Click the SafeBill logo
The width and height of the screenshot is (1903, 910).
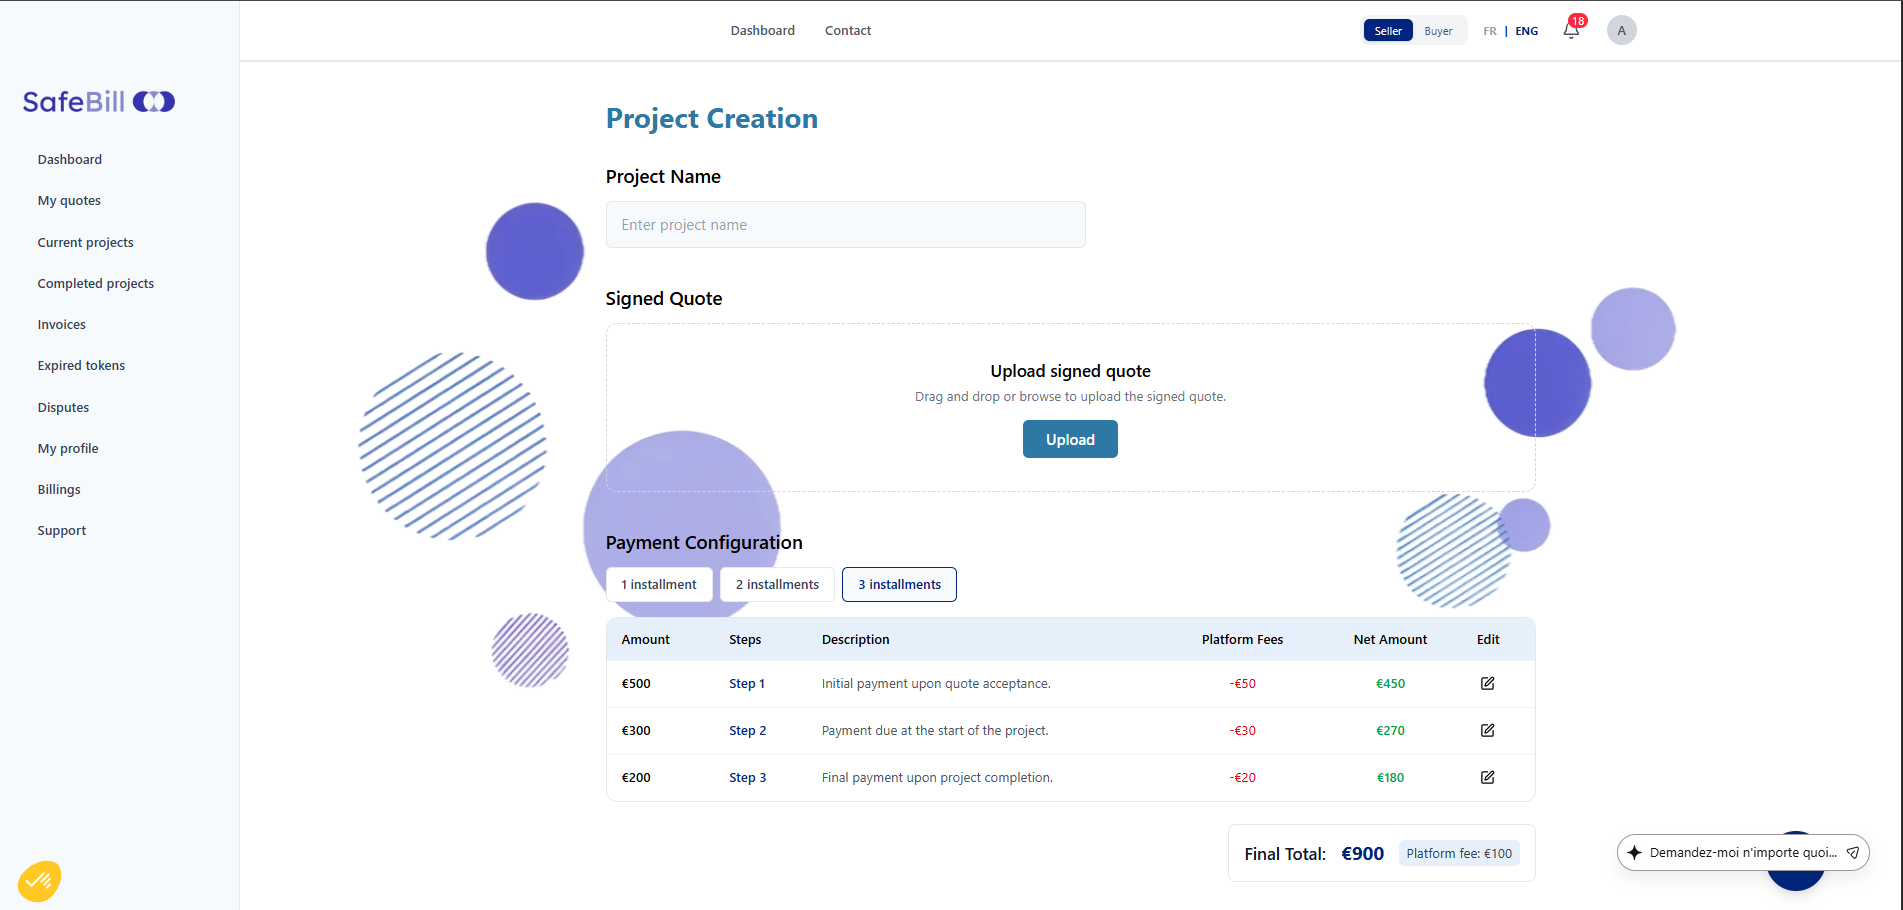click(x=99, y=101)
